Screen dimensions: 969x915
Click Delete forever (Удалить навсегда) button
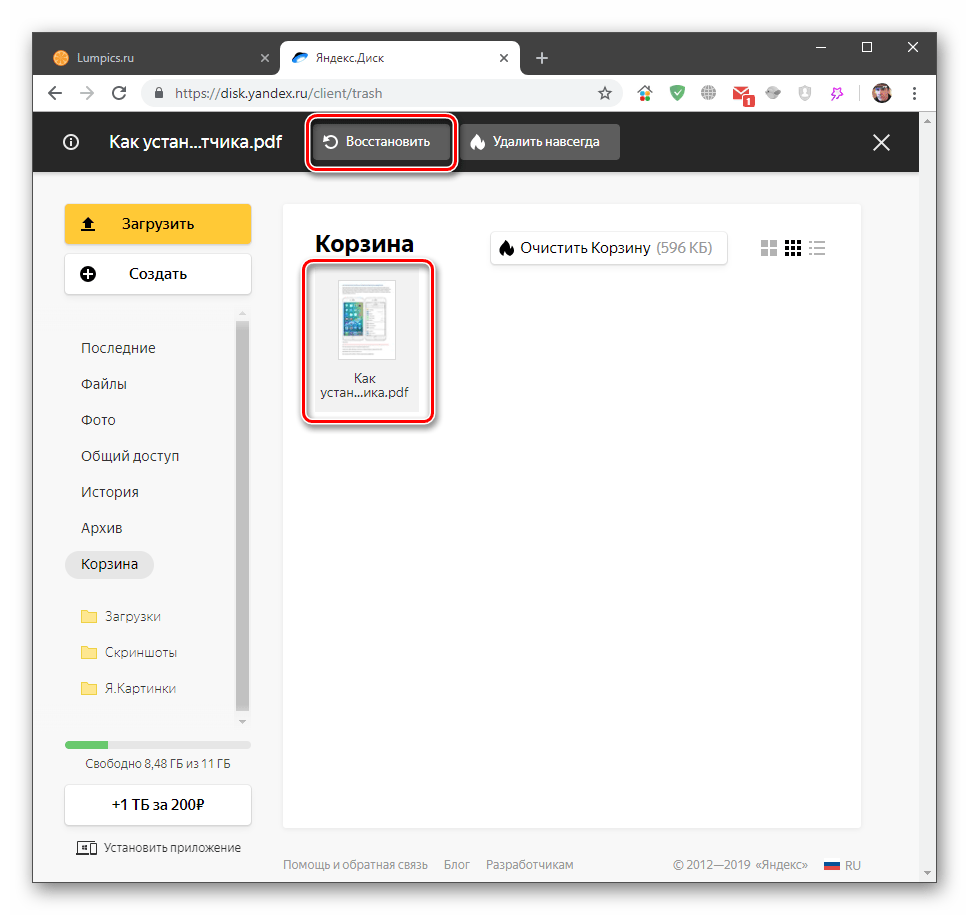point(539,142)
